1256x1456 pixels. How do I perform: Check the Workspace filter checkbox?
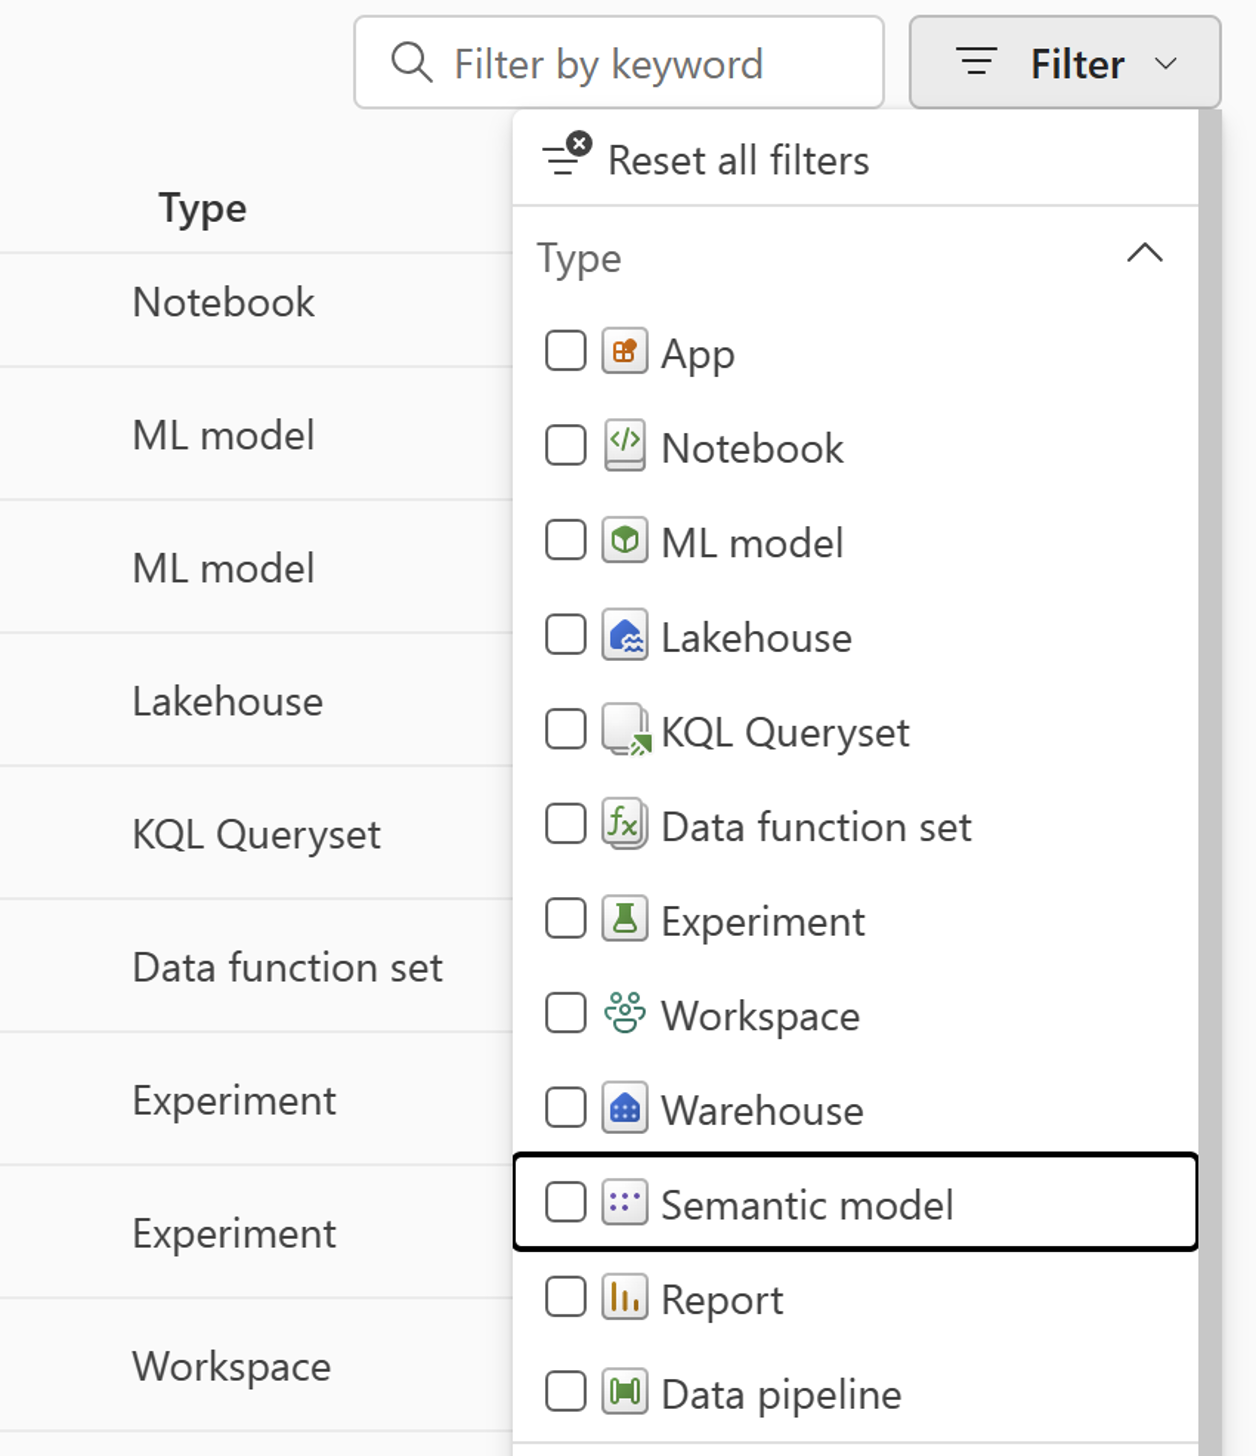pos(566,1013)
